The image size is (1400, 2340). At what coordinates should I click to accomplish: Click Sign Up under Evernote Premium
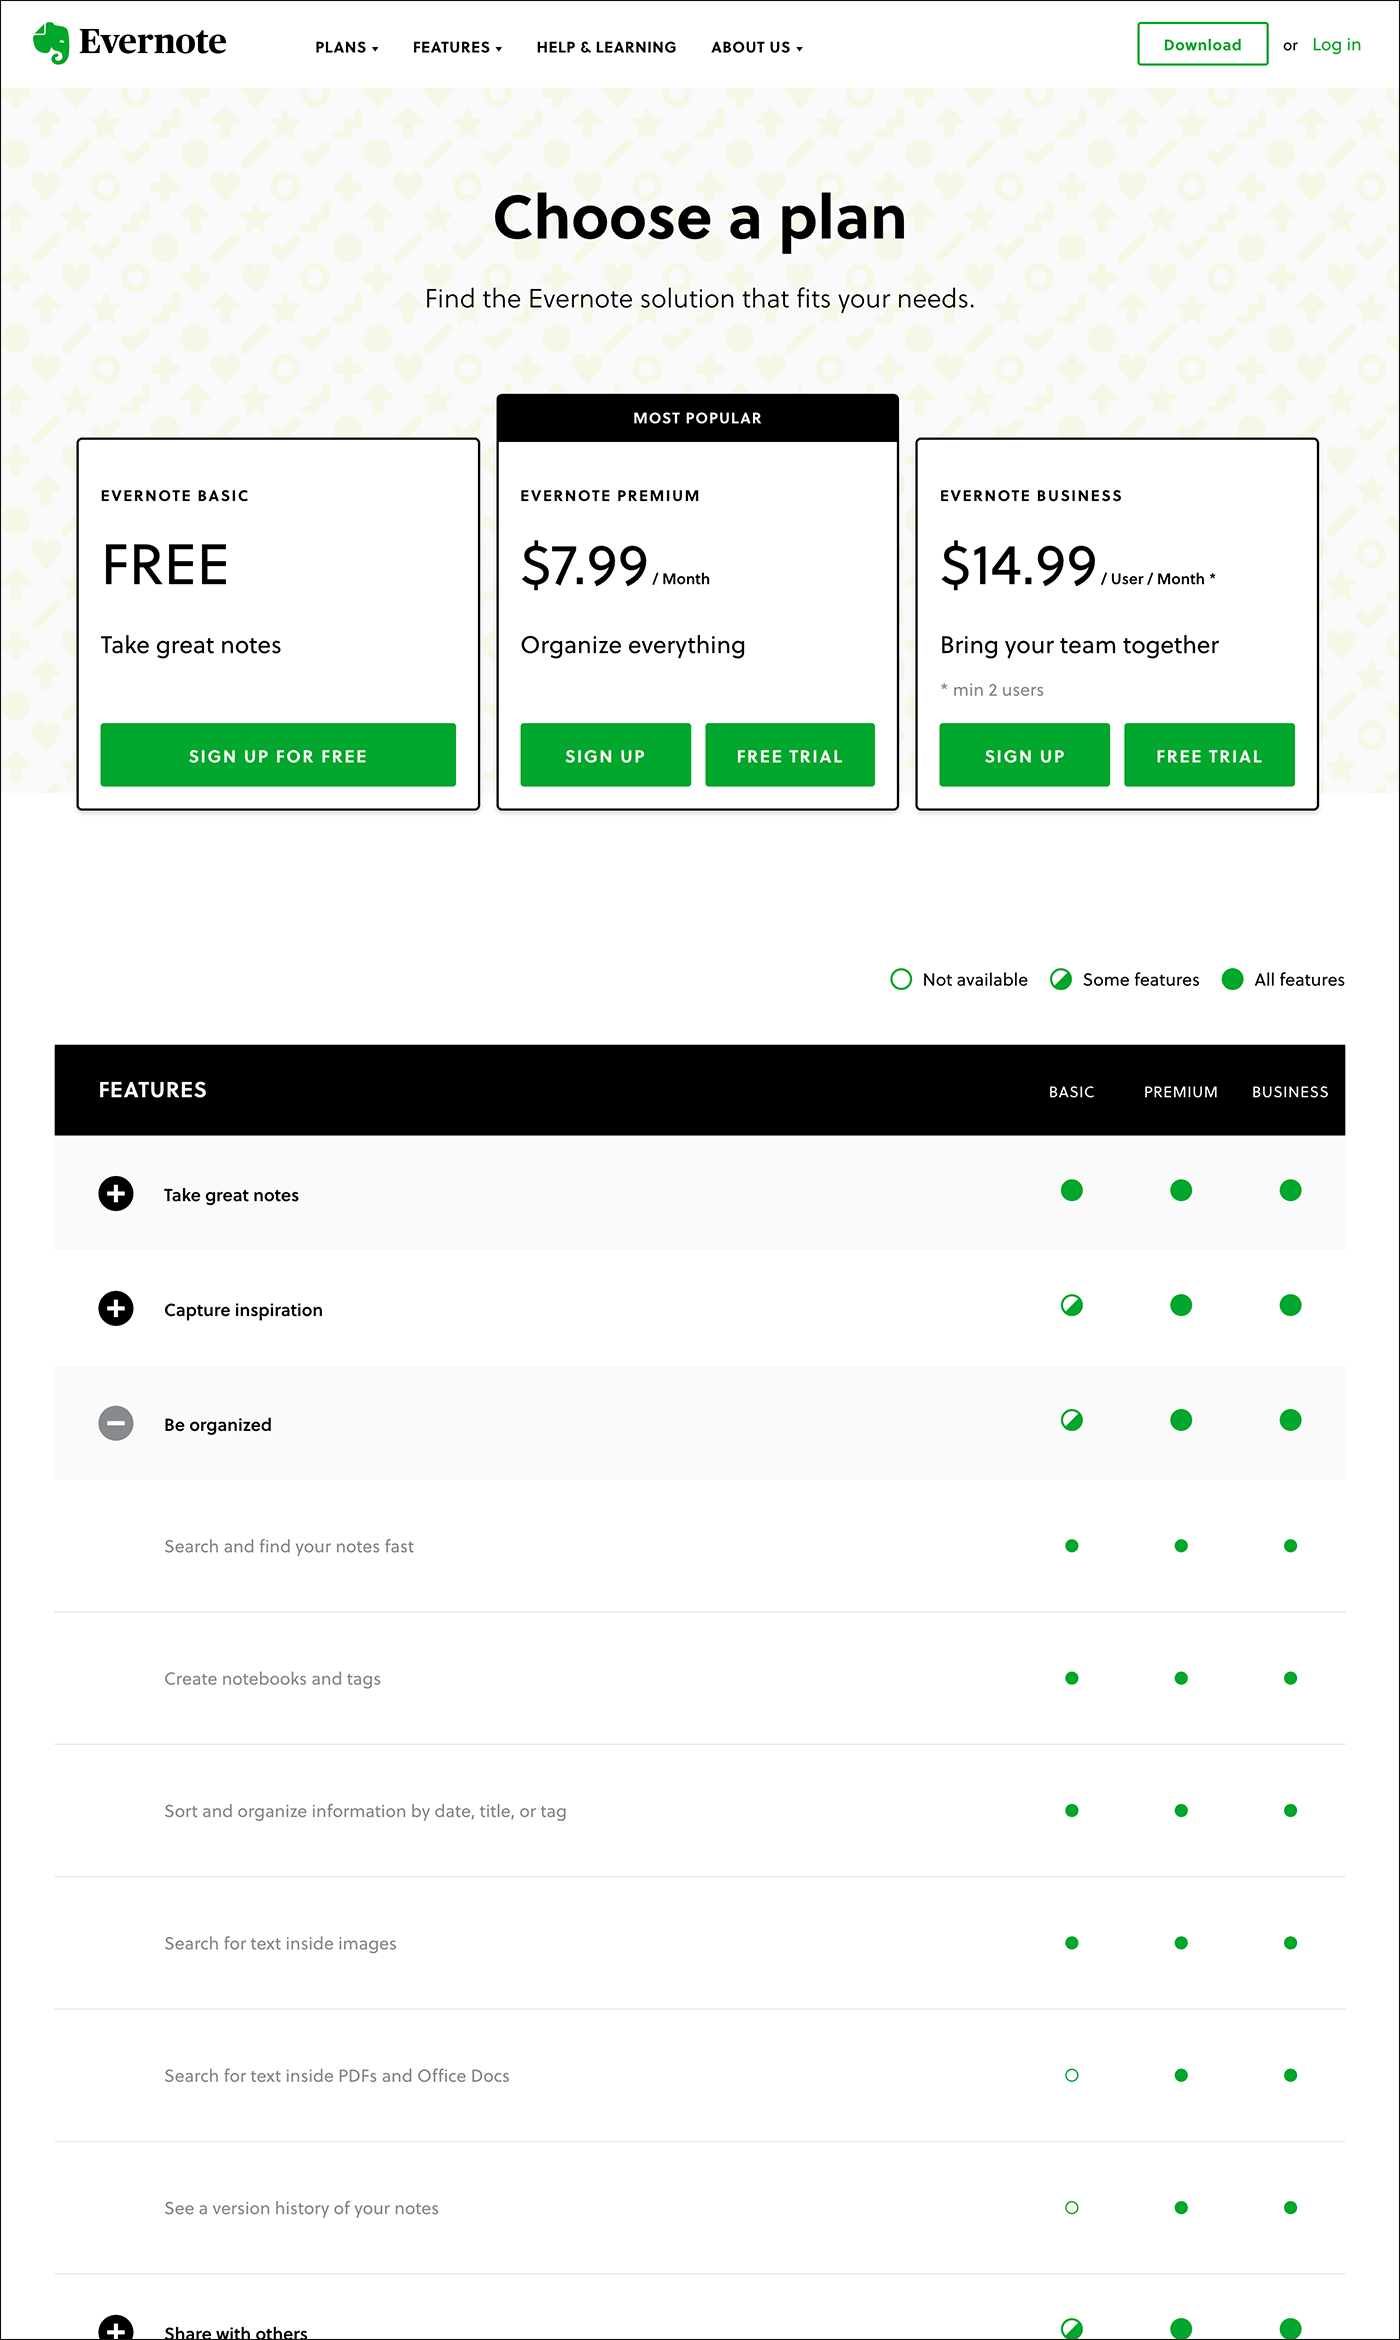point(605,755)
